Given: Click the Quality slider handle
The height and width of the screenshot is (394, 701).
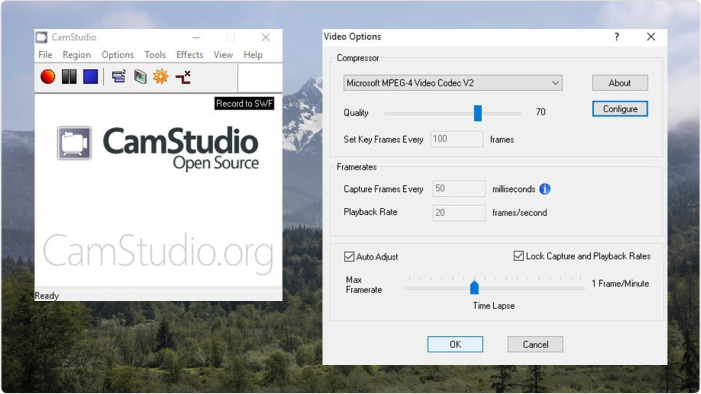Looking at the screenshot, I should tap(478, 113).
